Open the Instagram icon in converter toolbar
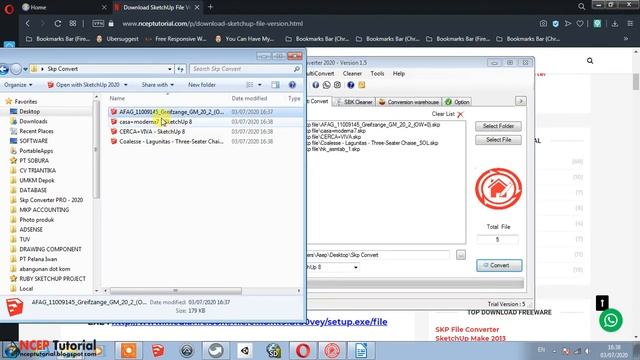 [x=338, y=85]
